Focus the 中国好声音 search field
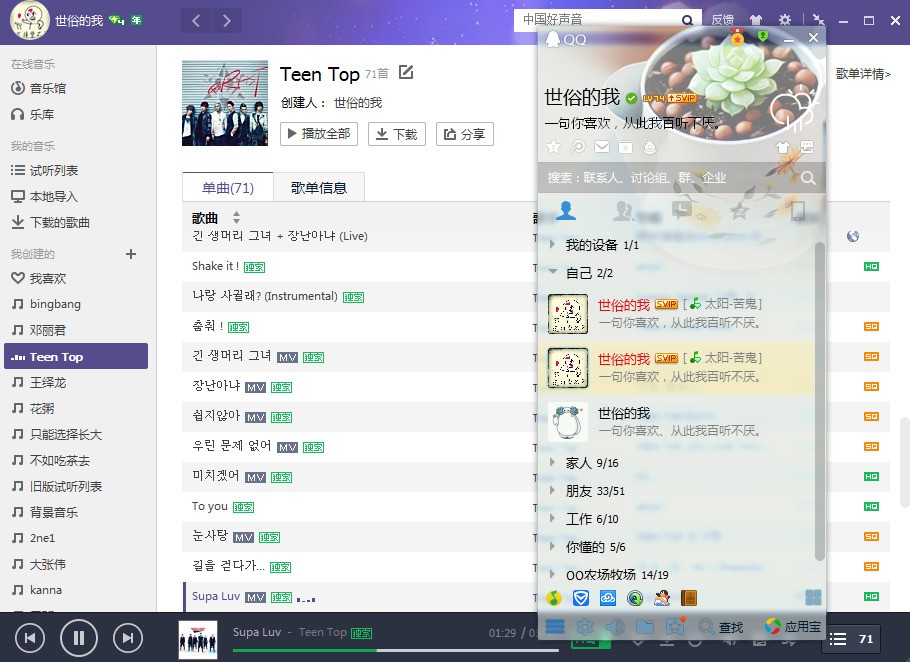The width and height of the screenshot is (910, 662). 598,20
